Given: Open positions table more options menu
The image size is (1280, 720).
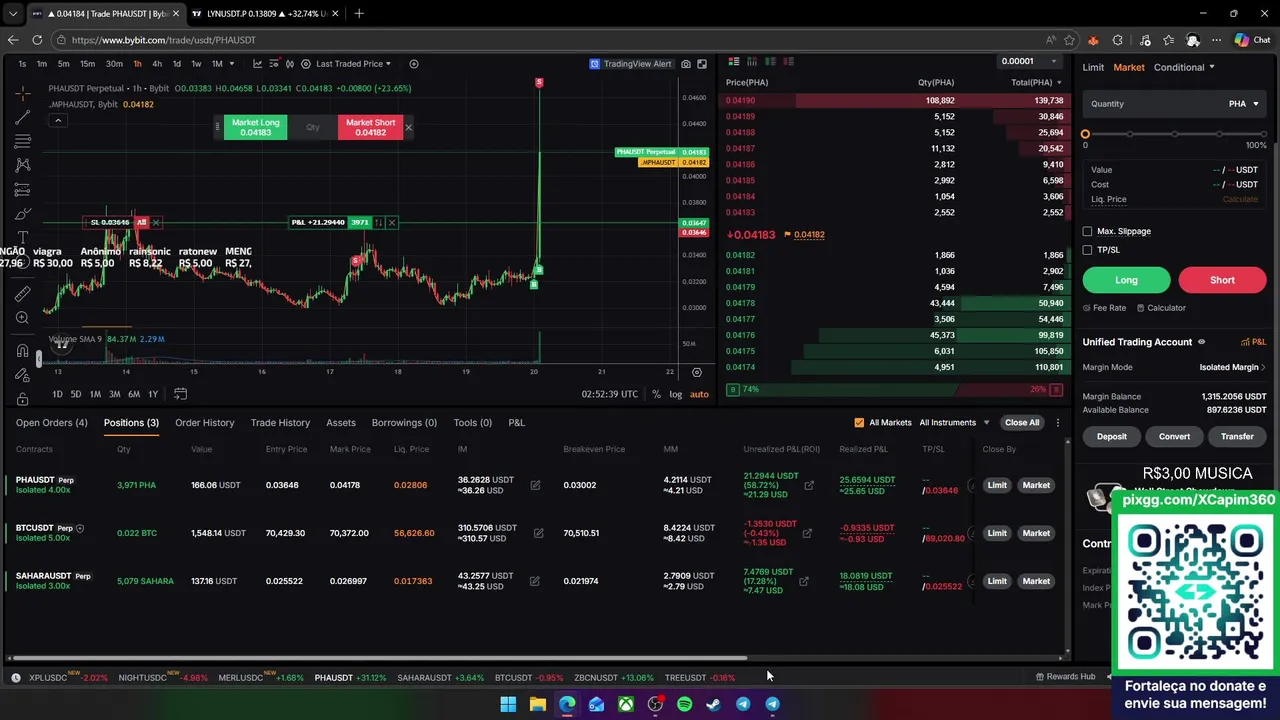Looking at the screenshot, I should [1058, 423].
